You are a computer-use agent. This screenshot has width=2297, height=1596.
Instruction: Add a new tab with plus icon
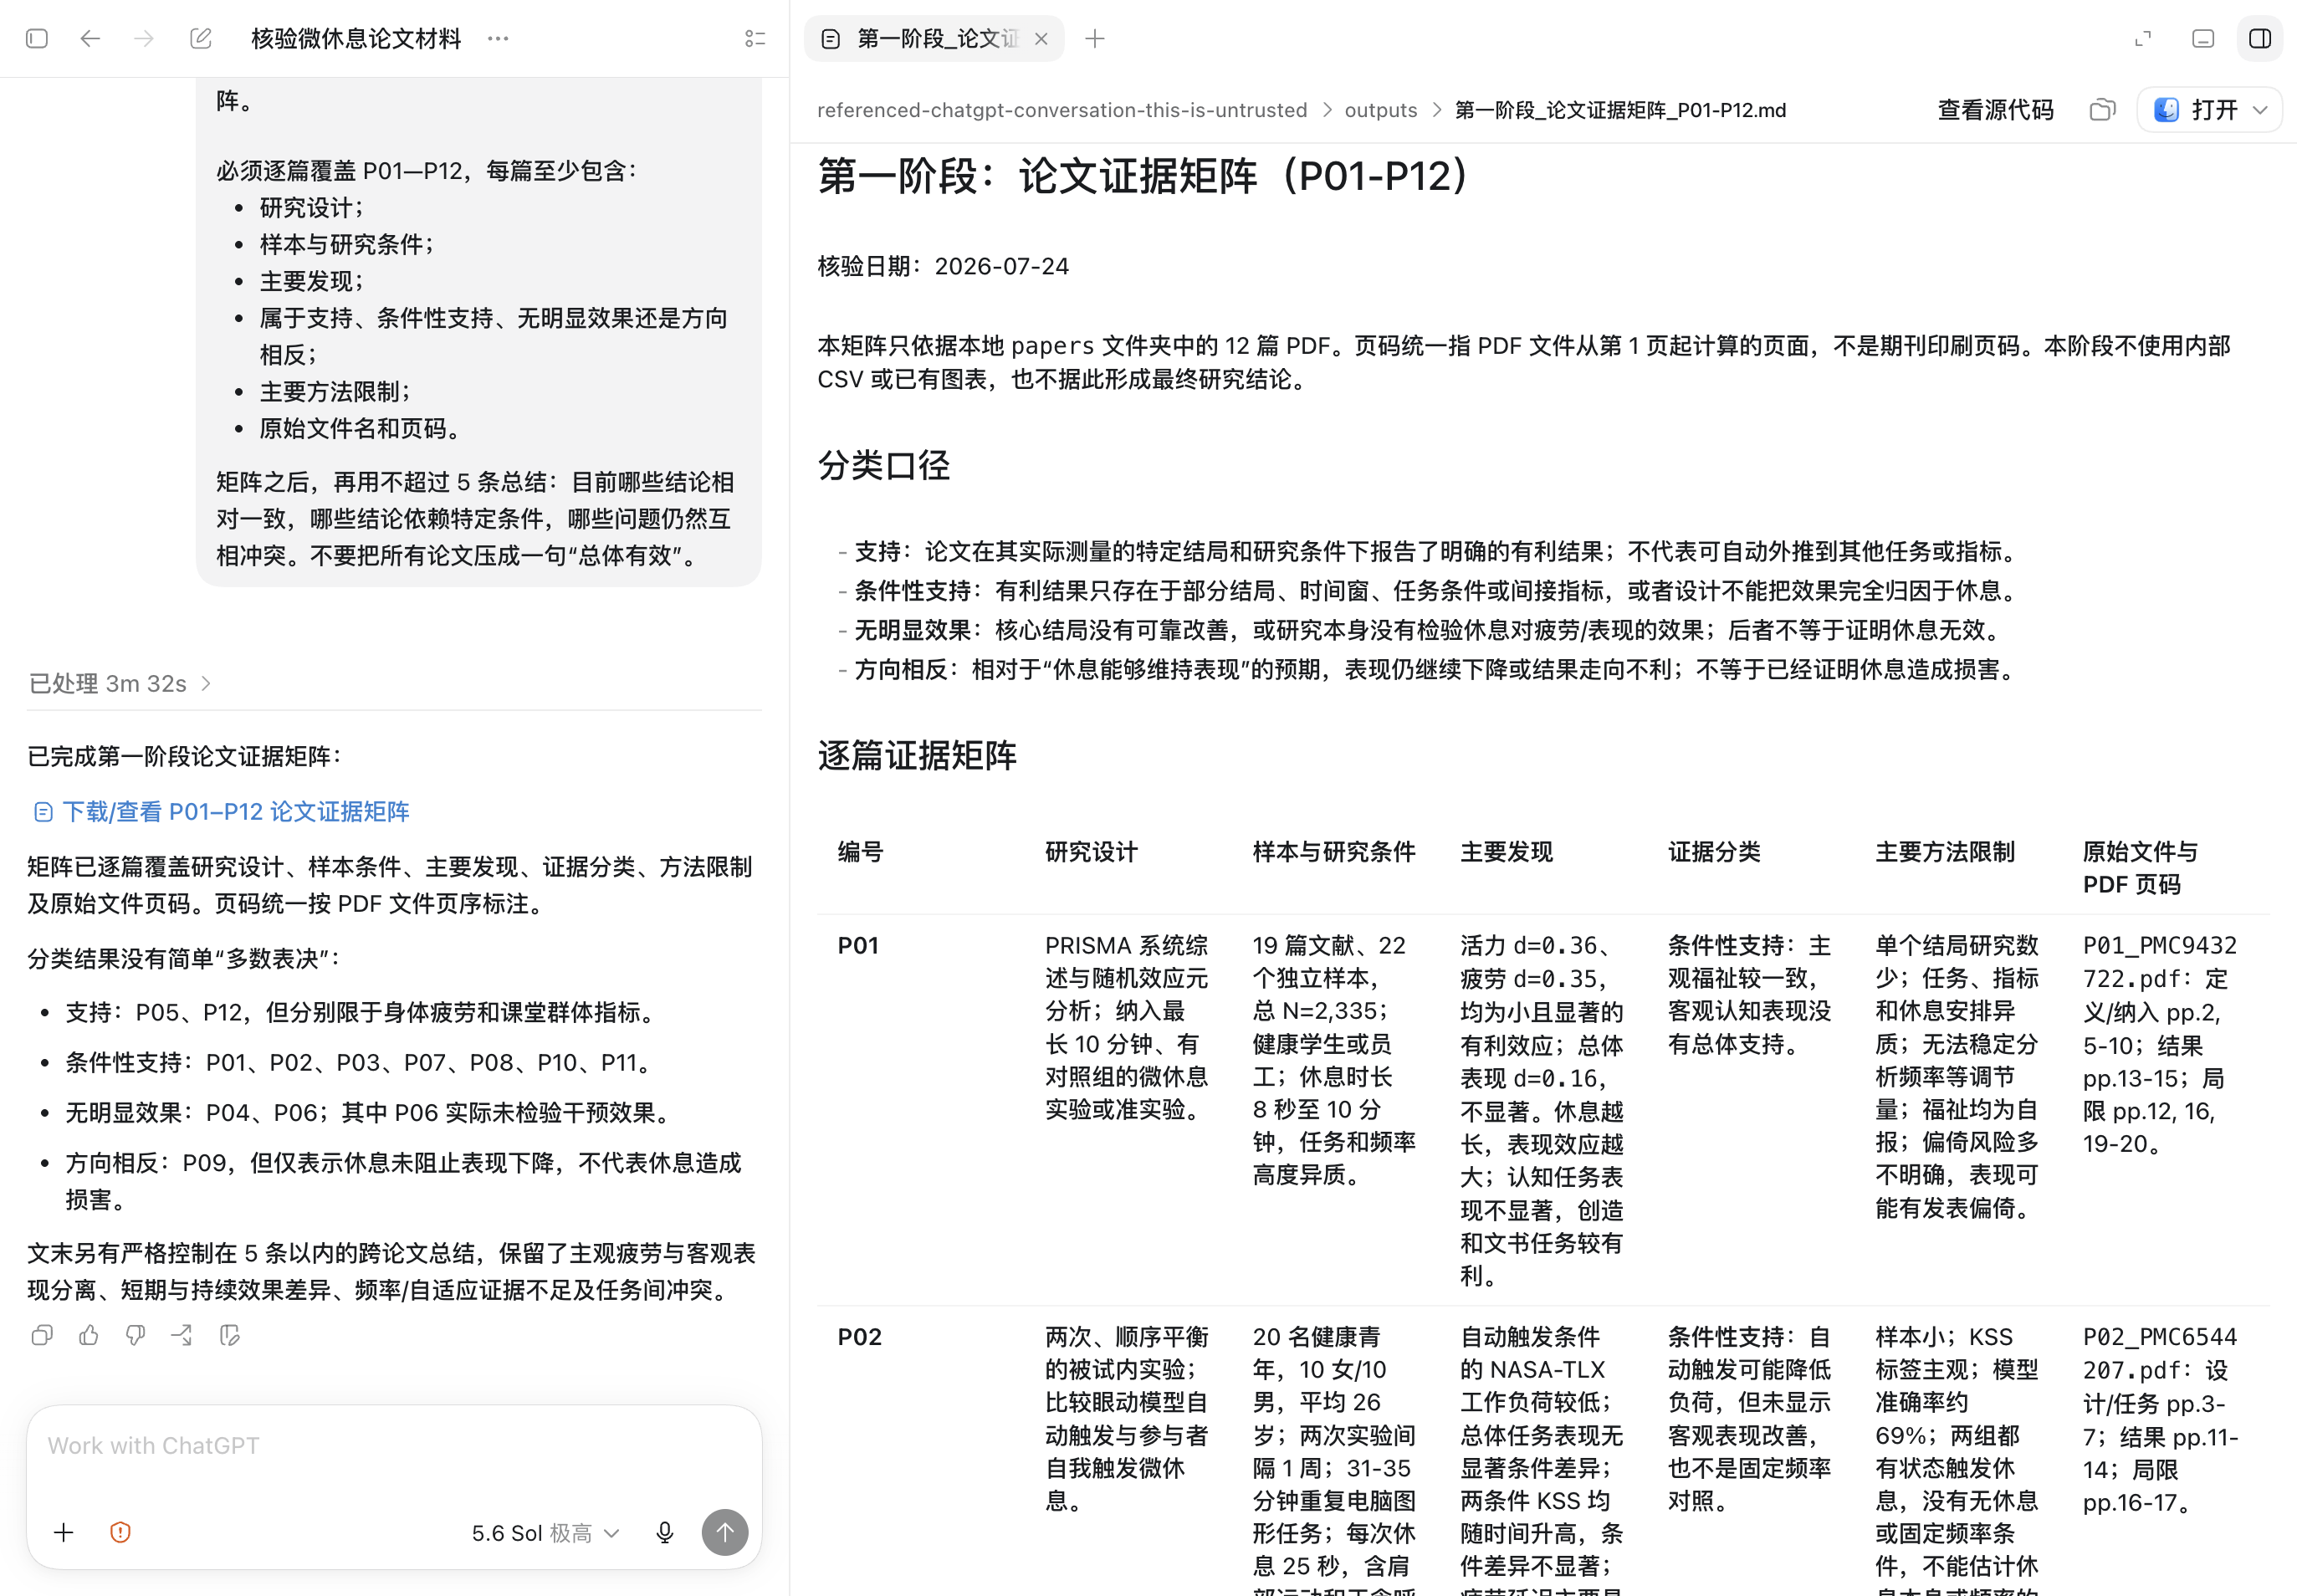pos(1095,39)
